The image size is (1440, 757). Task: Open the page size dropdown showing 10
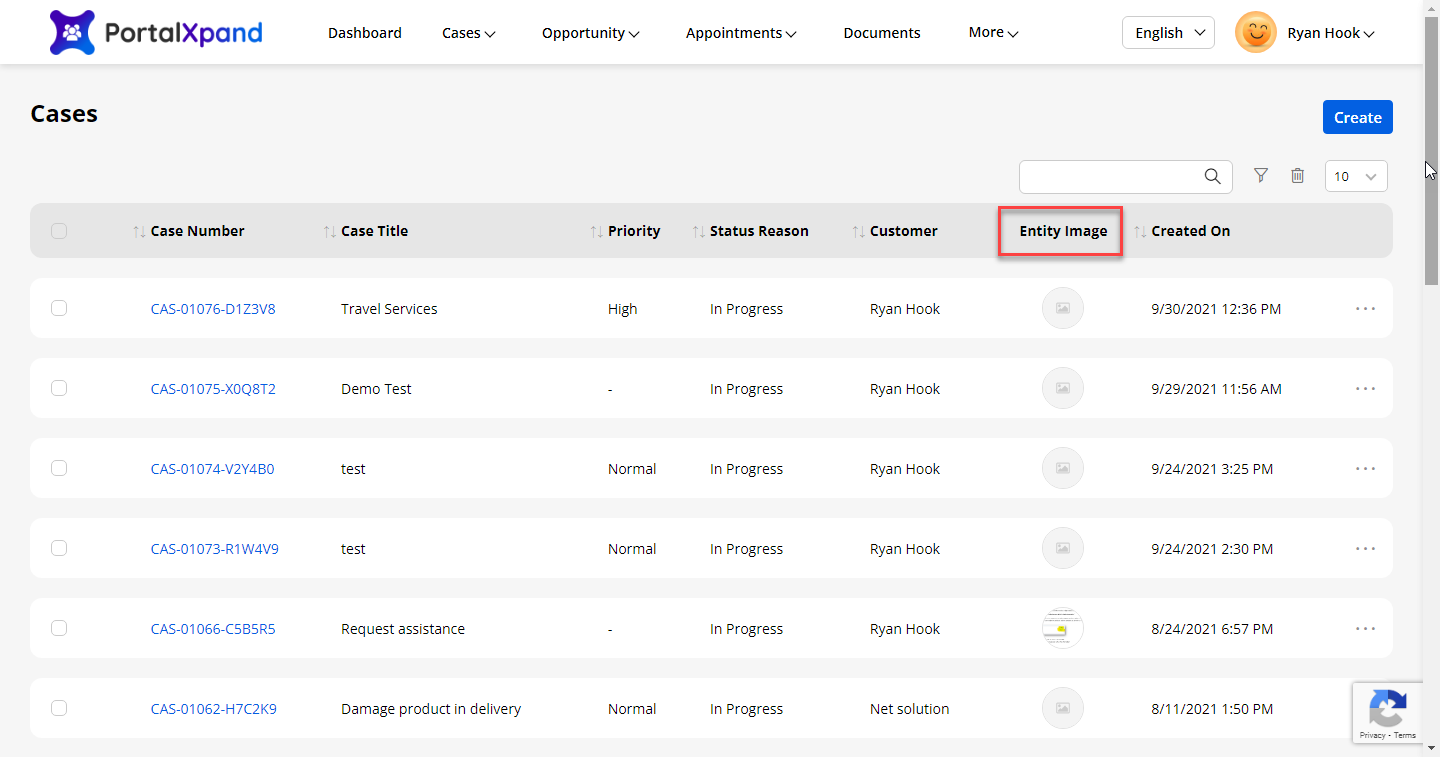click(x=1356, y=177)
